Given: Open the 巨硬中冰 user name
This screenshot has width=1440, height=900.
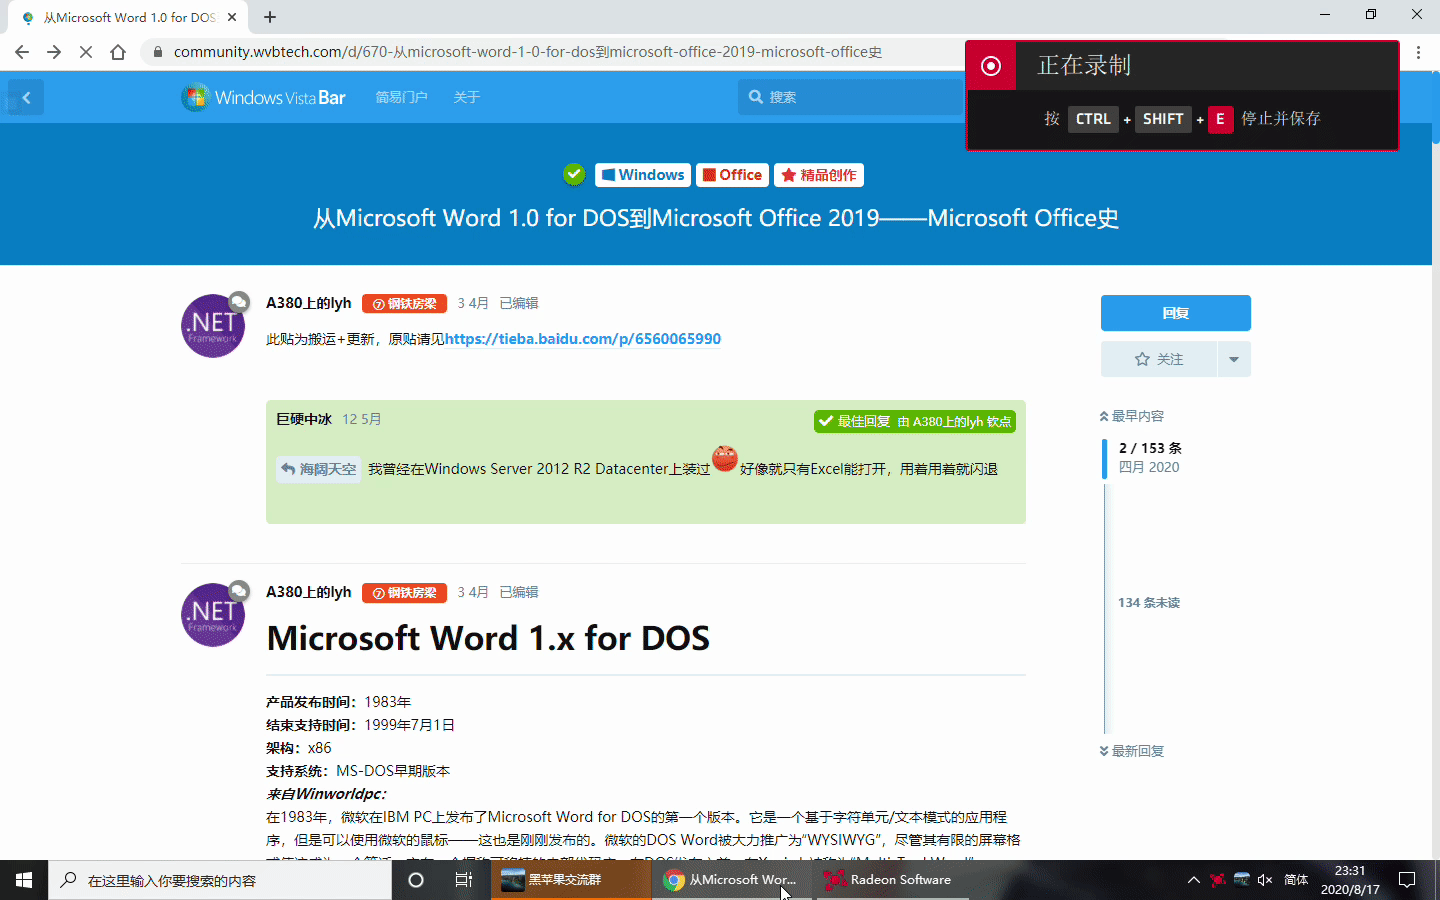Looking at the screenshot, I should (304, 419).
